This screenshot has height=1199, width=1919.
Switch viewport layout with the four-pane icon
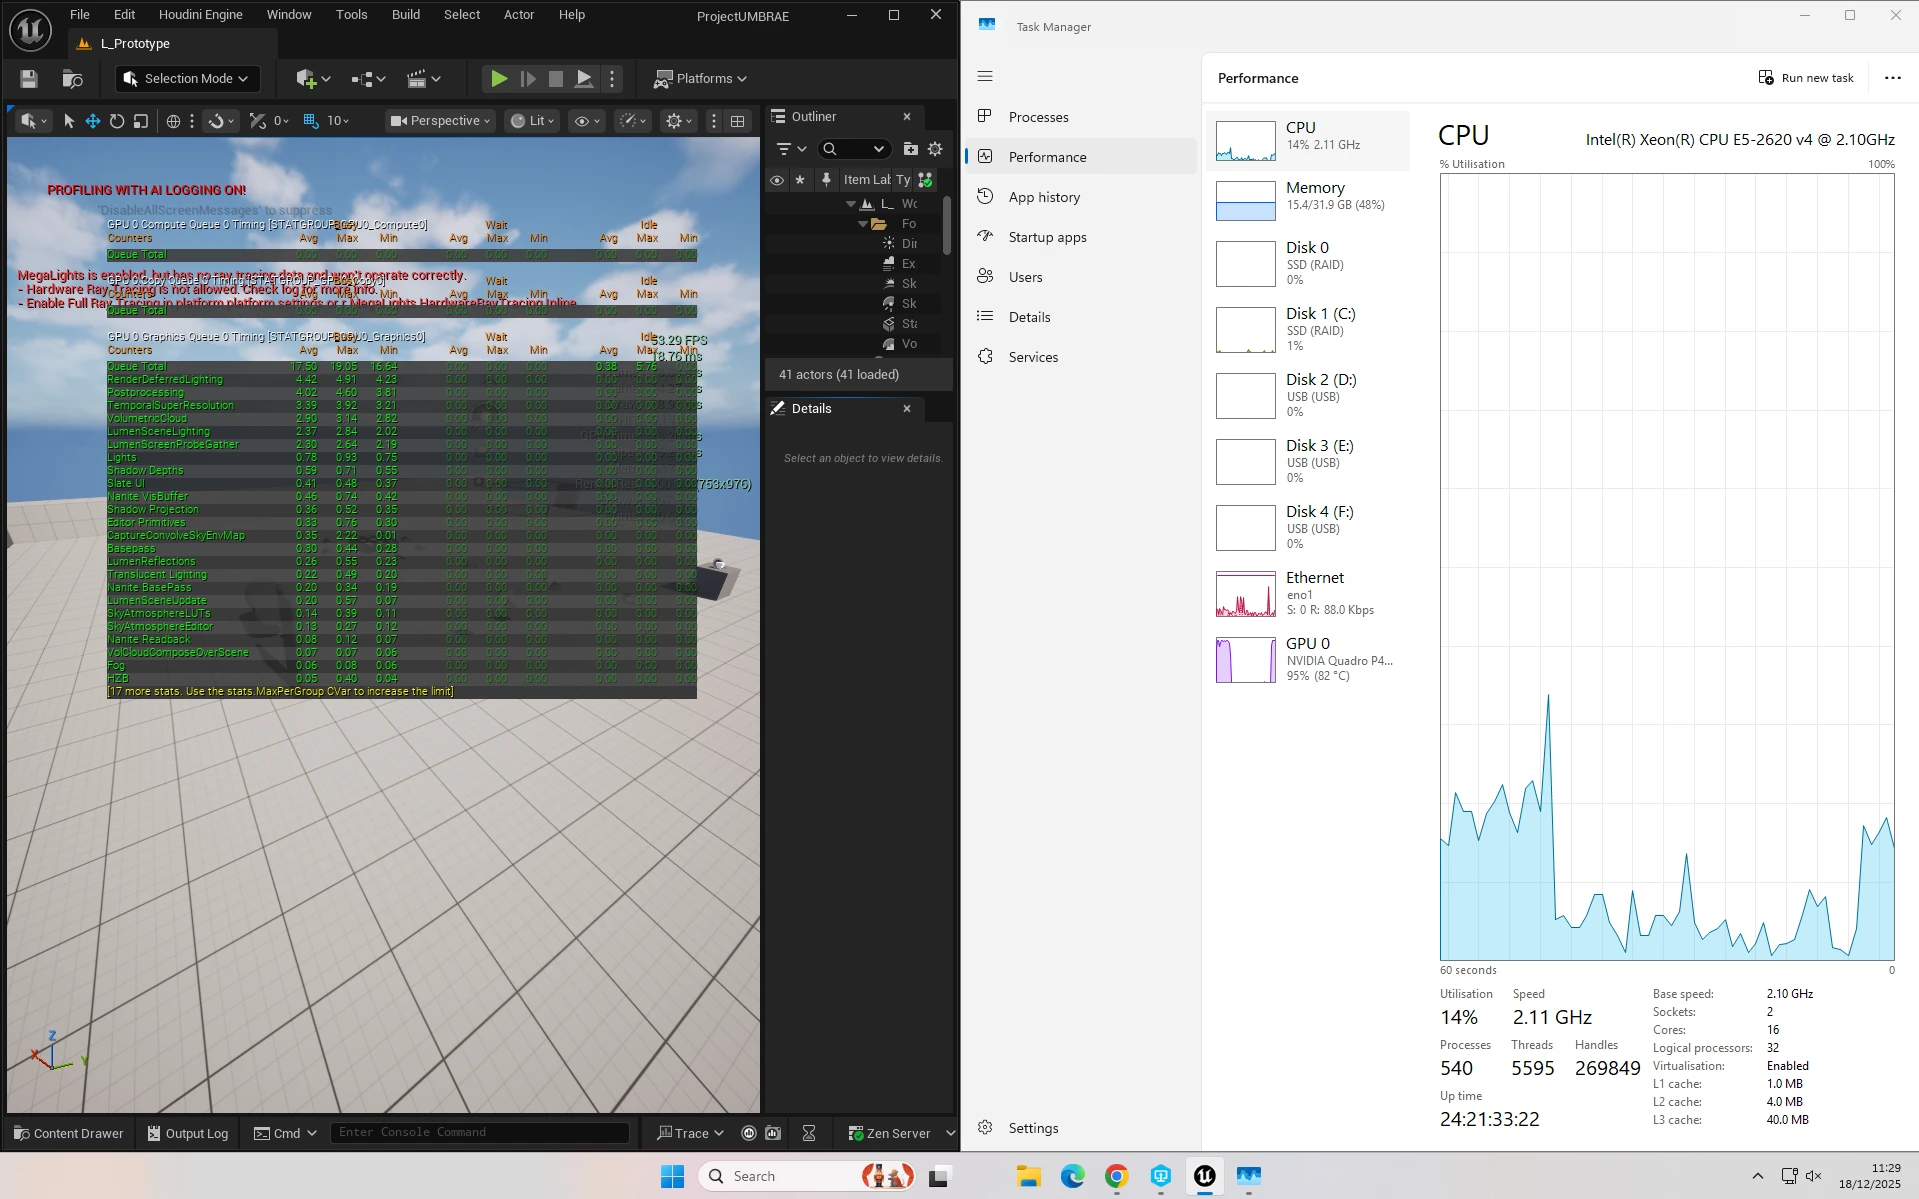pos(738,121)
